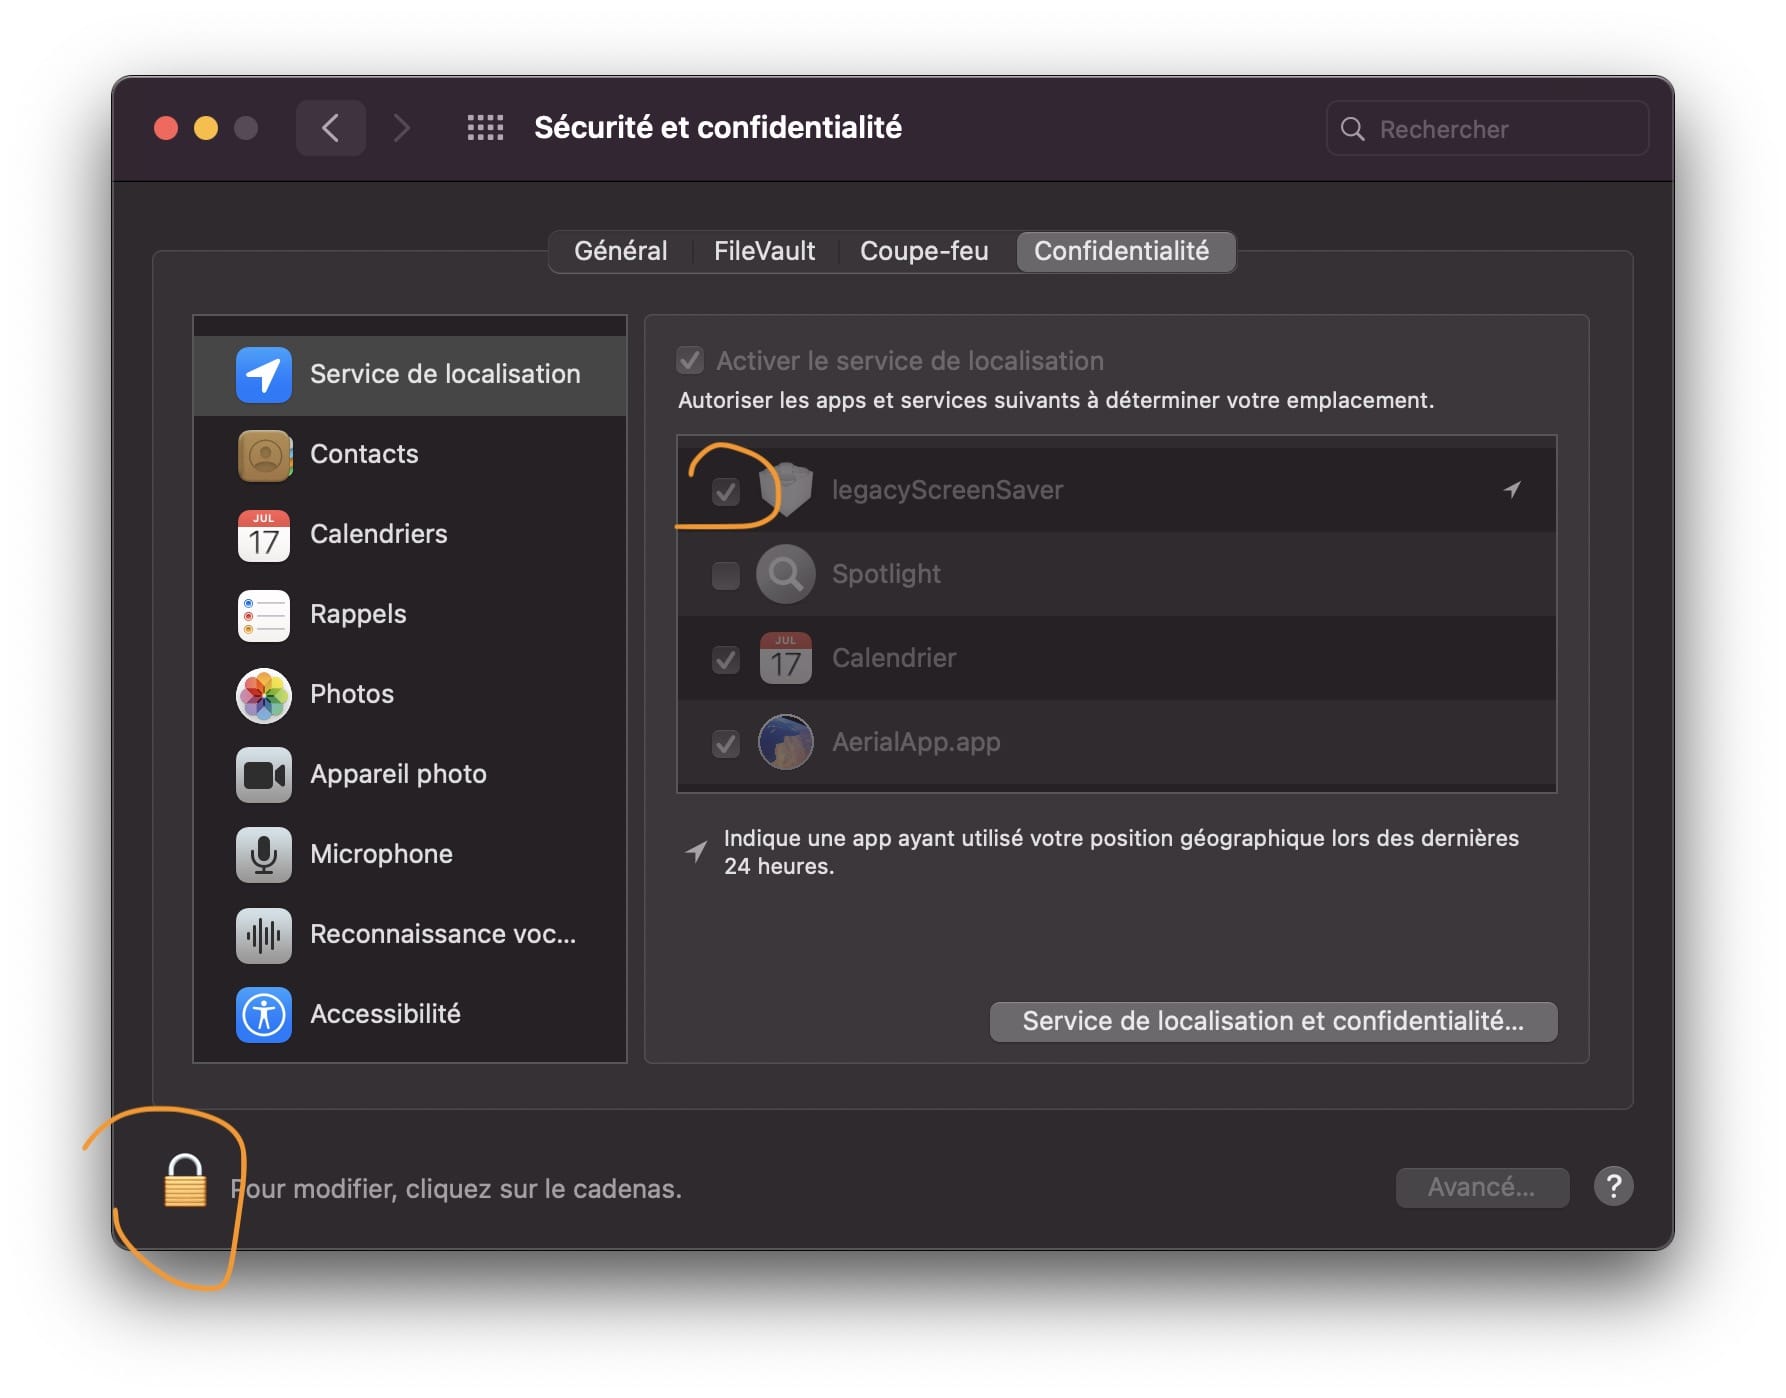The height and width of the screenshot is (1398, 1786).
Task: Click the Rappels list icon
Action: click(x=264, y=615)
